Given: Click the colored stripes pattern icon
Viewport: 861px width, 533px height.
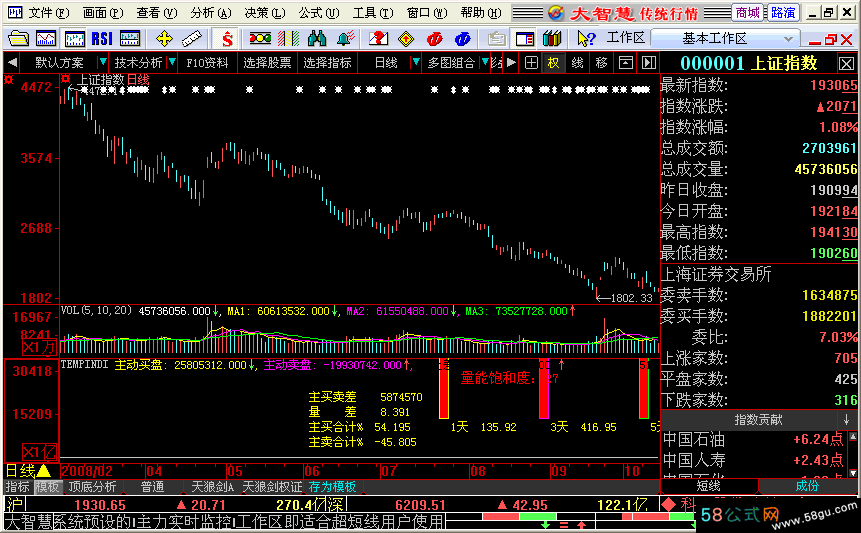Looking at the screenshot, I should (x=289, y=38).
